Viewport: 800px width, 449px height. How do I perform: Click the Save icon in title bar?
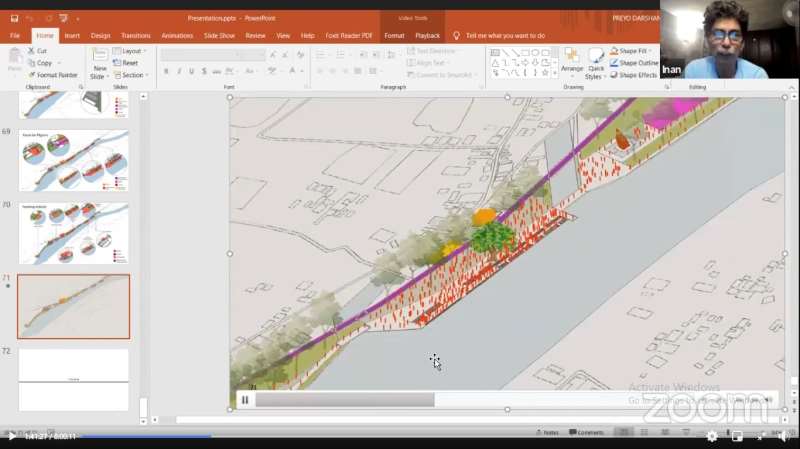click(15, 18)
